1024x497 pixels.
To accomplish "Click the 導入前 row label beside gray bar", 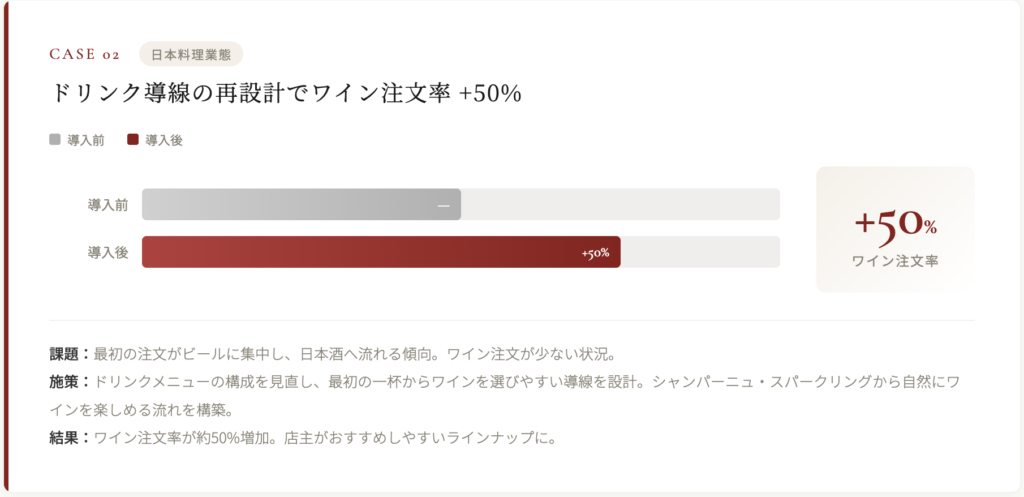I will coord(108,205).
